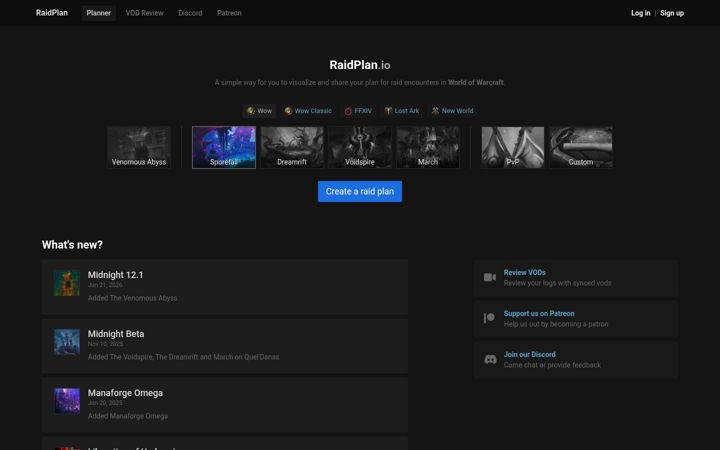This screenshot has height=450, width=720.
Task: Click 'Help us out by becoming a patron'
Action: click(x=556, y=324)
